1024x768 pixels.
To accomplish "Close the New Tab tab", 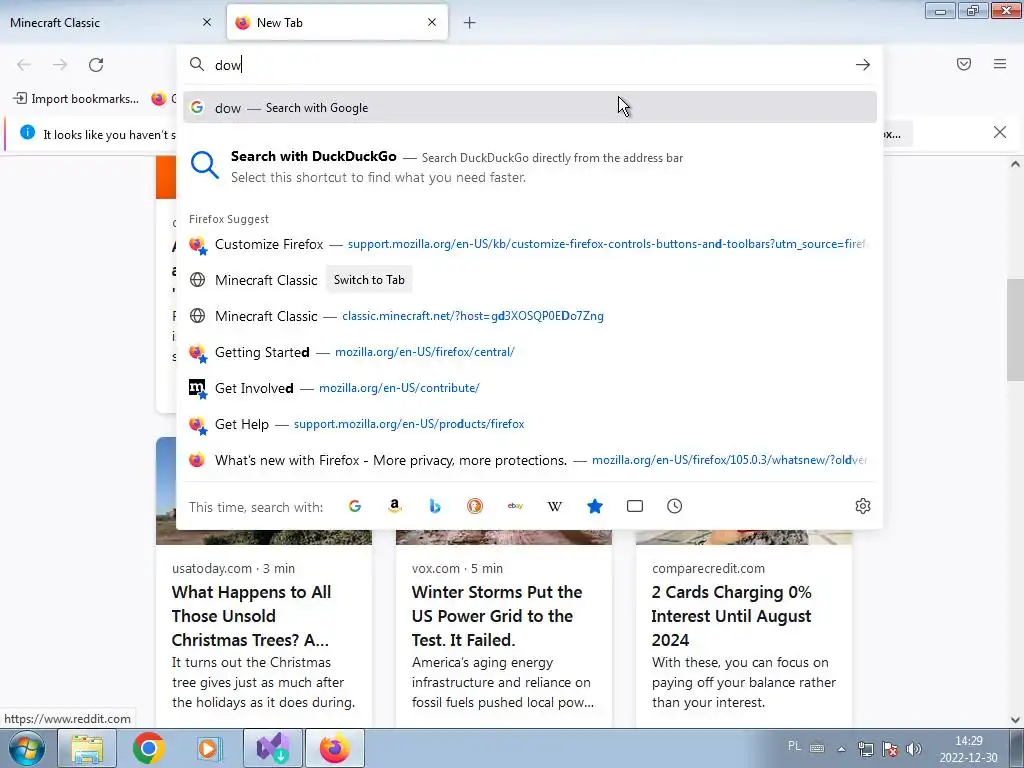I will (x=432, y=22).
